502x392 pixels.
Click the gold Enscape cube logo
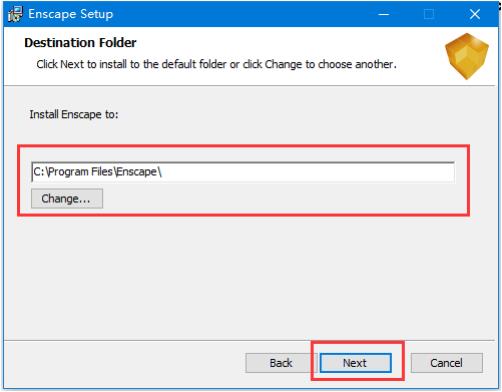click(x=467, y=56)
